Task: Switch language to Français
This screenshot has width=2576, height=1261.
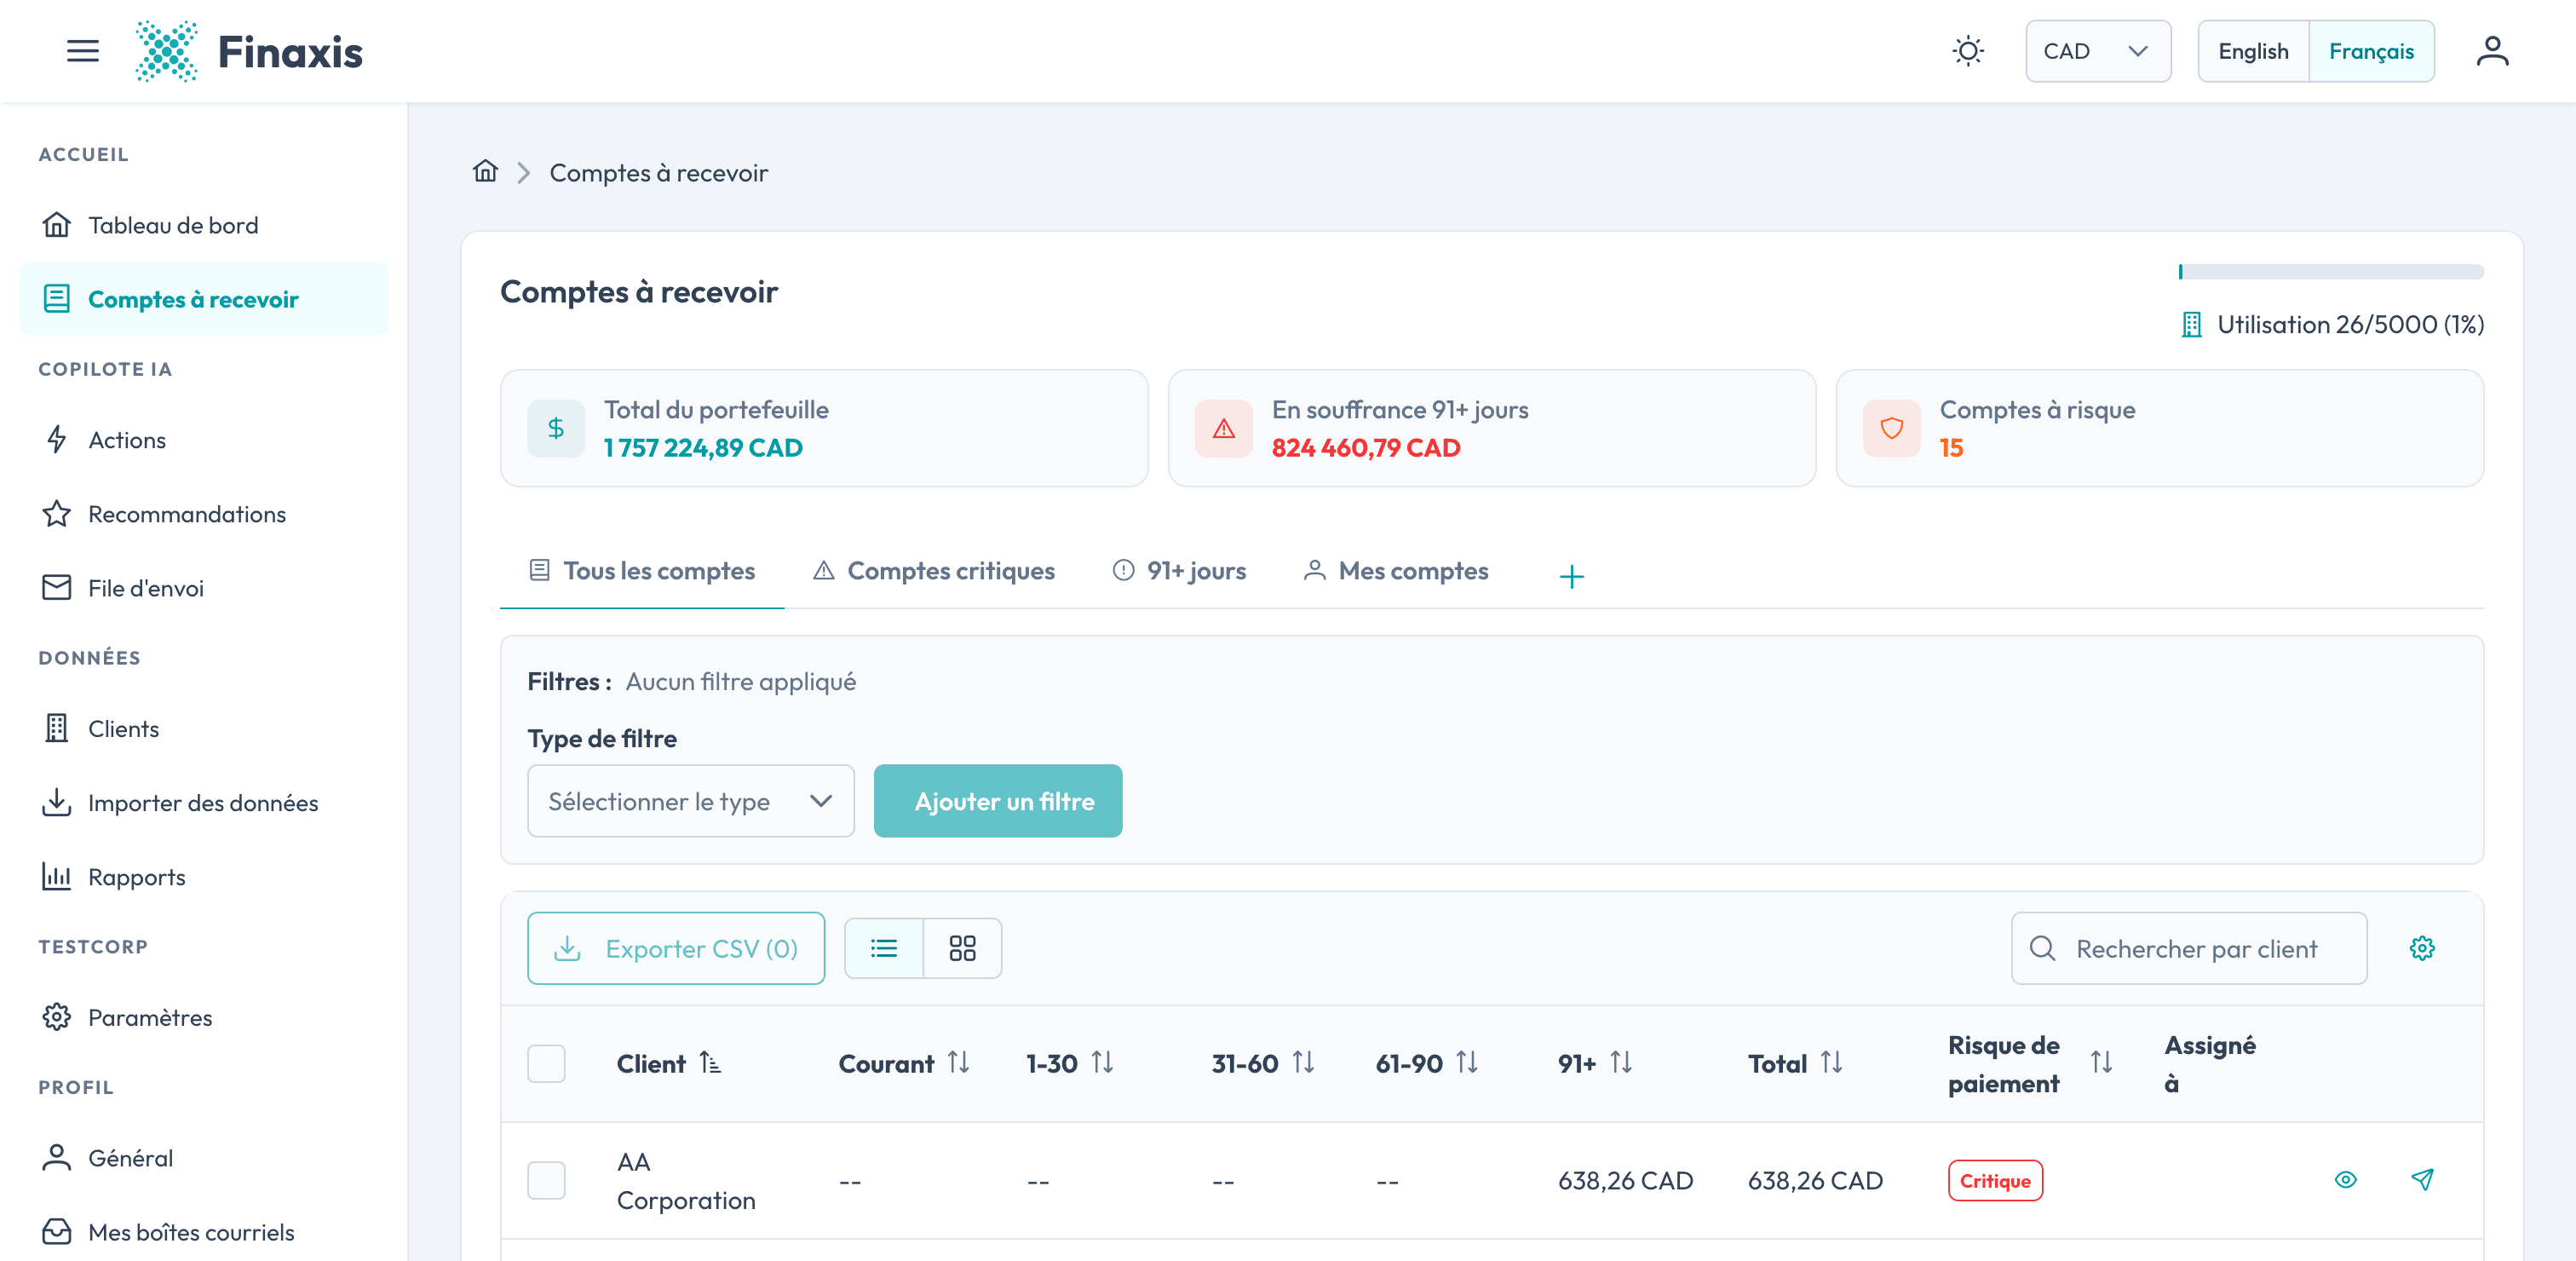Action: [x=2371, y=51]
